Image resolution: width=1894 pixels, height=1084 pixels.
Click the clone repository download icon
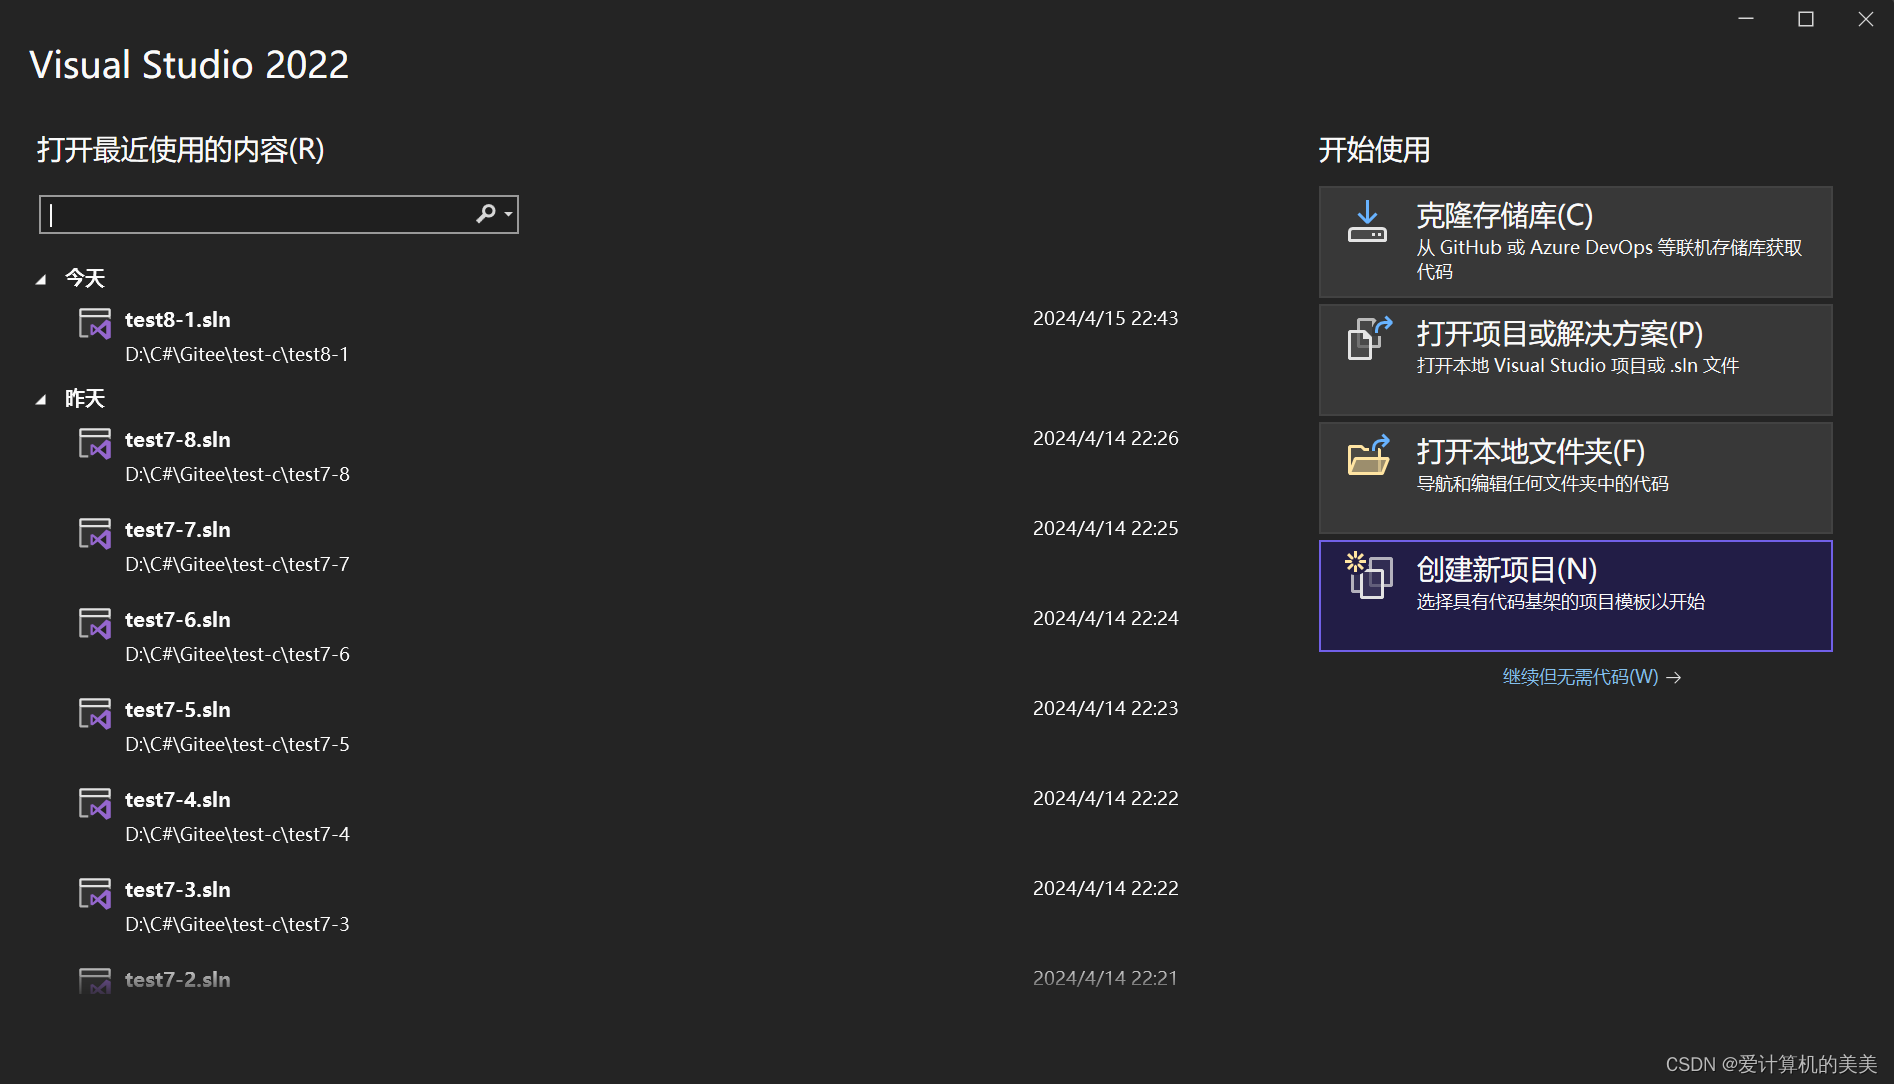(x=1367, y=222)
